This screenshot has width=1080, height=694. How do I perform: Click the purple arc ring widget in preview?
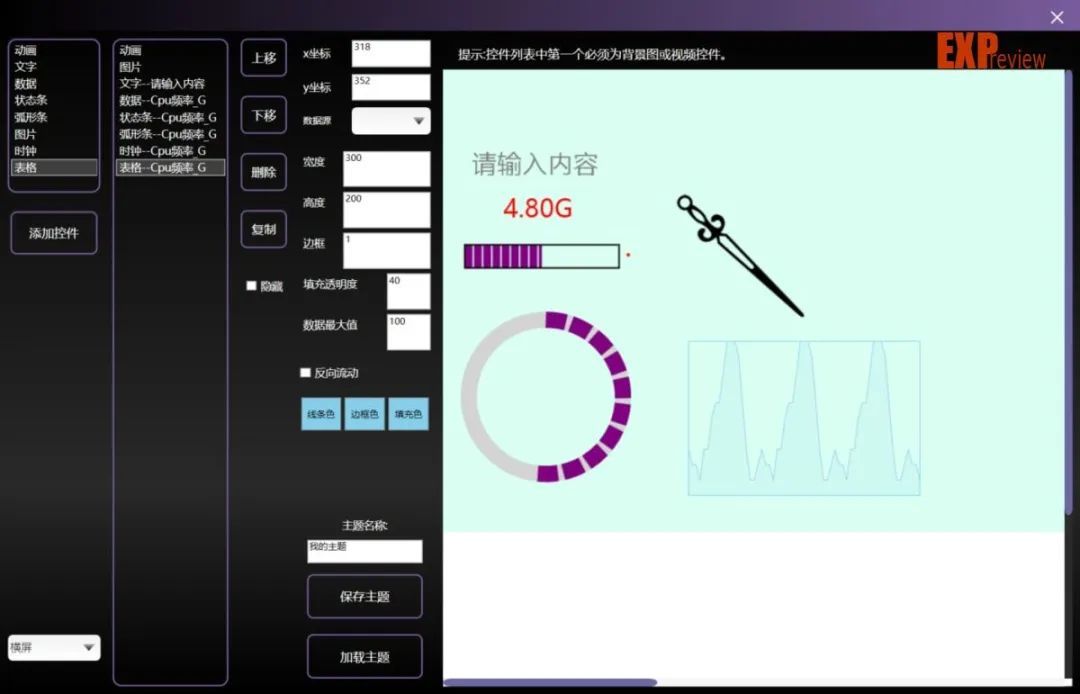[546, 397]
